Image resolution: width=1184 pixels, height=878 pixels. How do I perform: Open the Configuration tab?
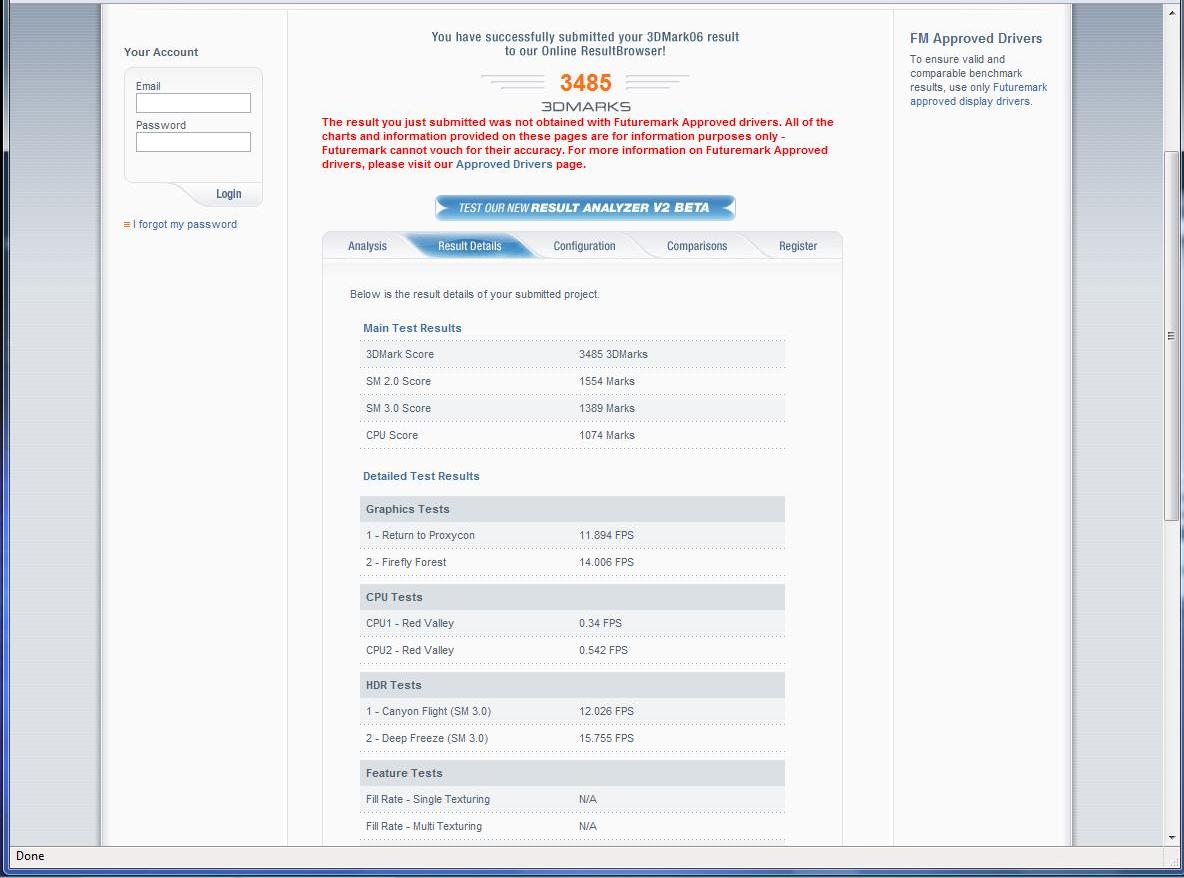584,246
